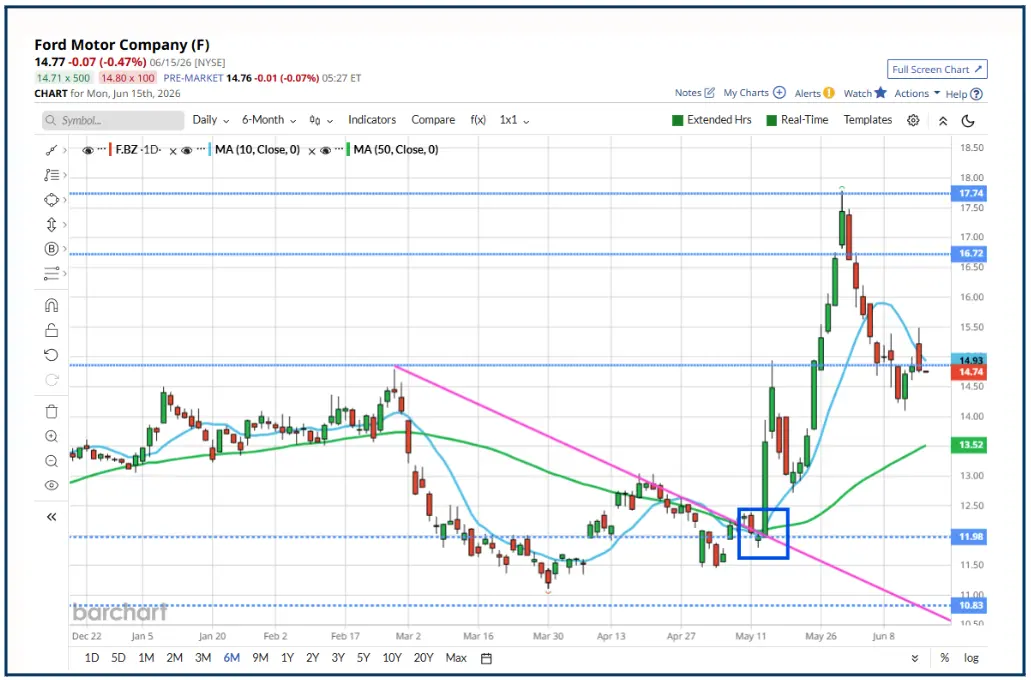
Task: Toggle log scale button
Action: tap(971, 658)
